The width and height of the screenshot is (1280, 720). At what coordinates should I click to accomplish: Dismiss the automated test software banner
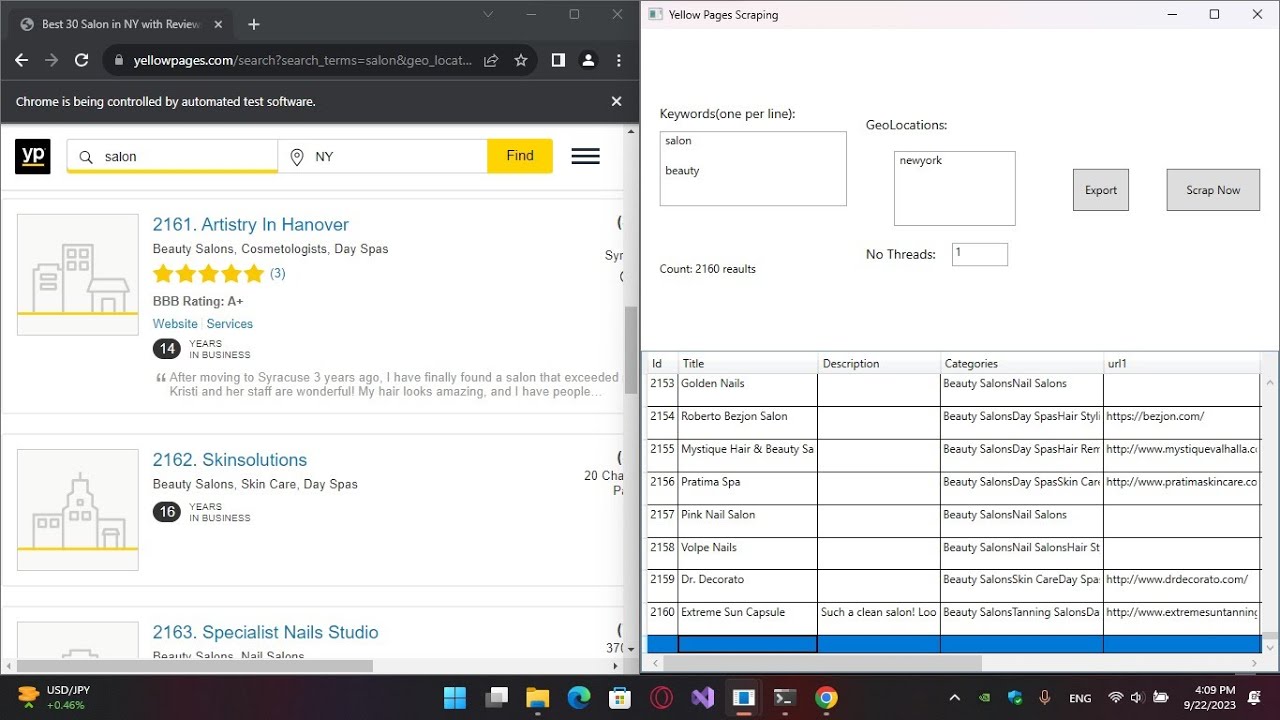616,101
